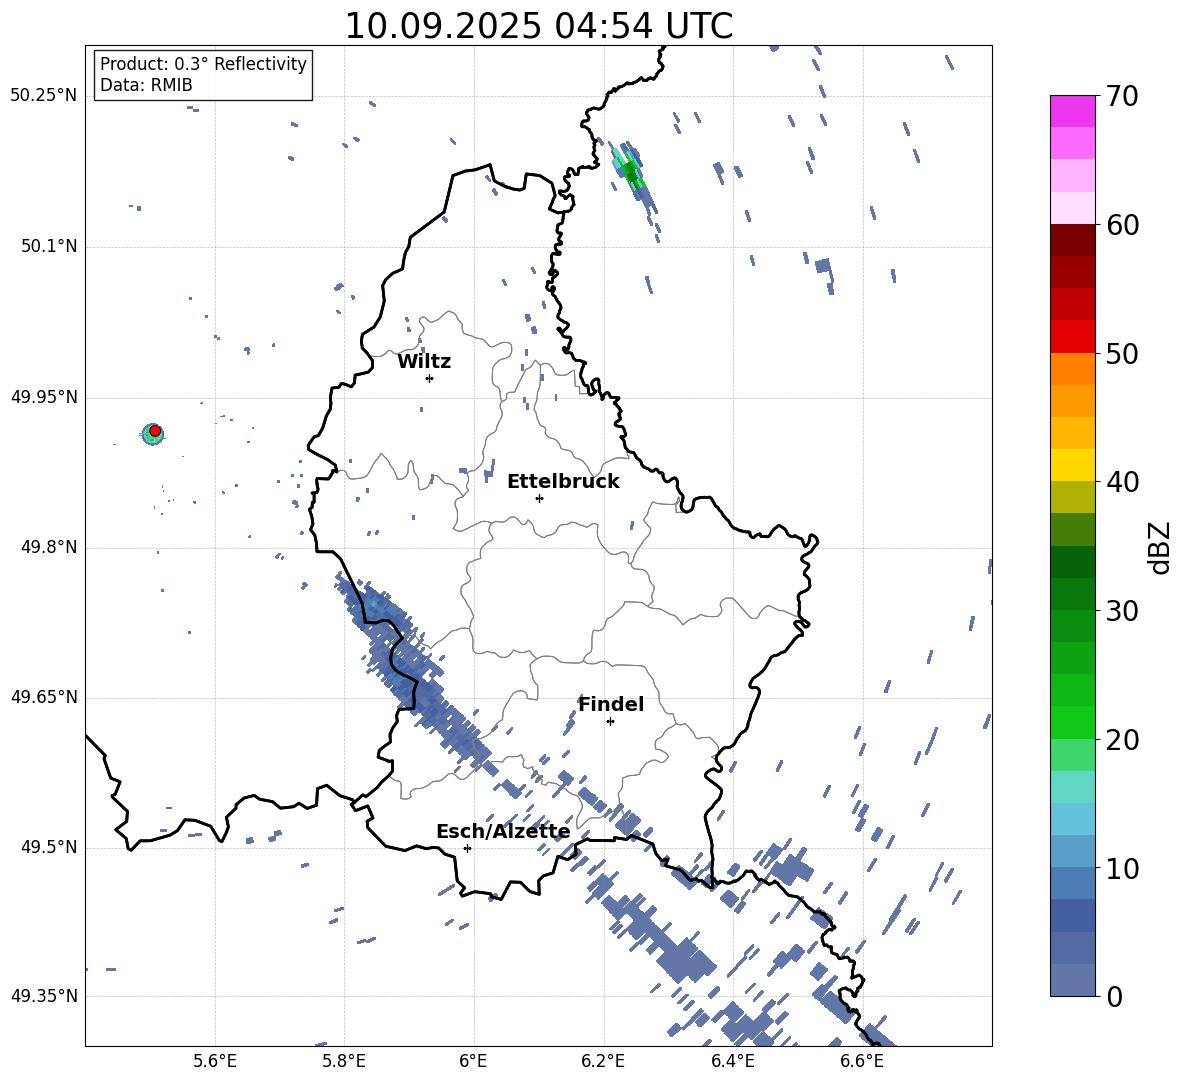Click the 60 value on the colorbar
Viewport: 1184px width, 1081px height.
tap(1122, 225)
